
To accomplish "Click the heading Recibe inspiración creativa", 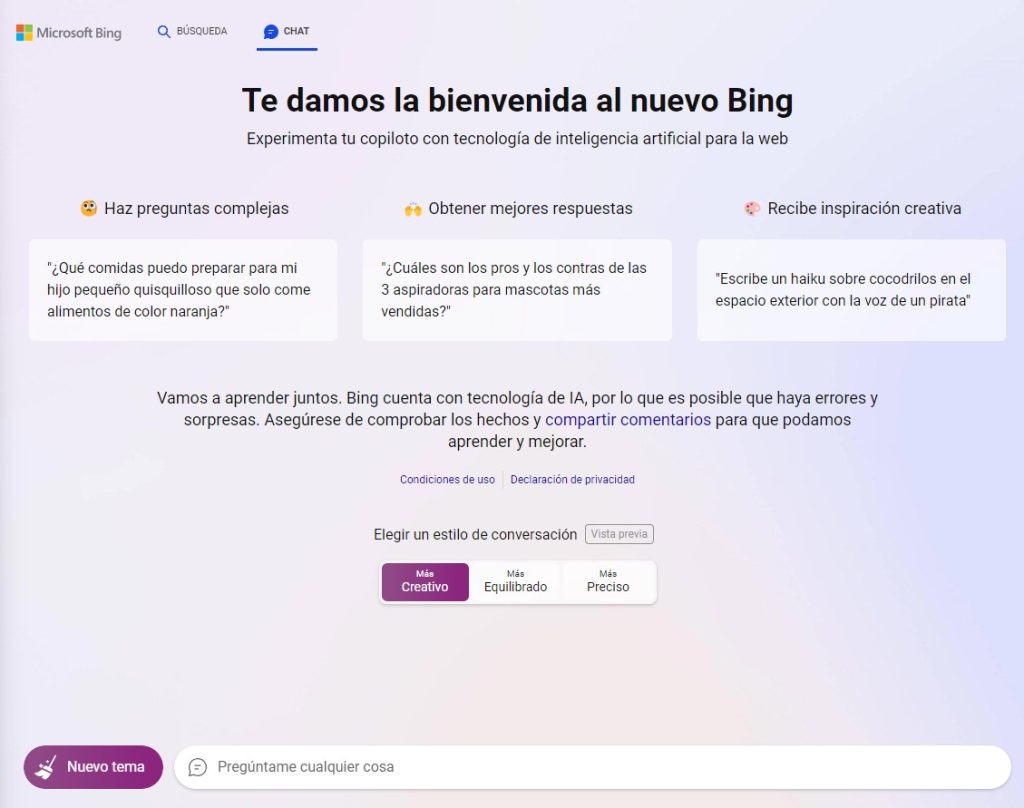I will (864, 208).
